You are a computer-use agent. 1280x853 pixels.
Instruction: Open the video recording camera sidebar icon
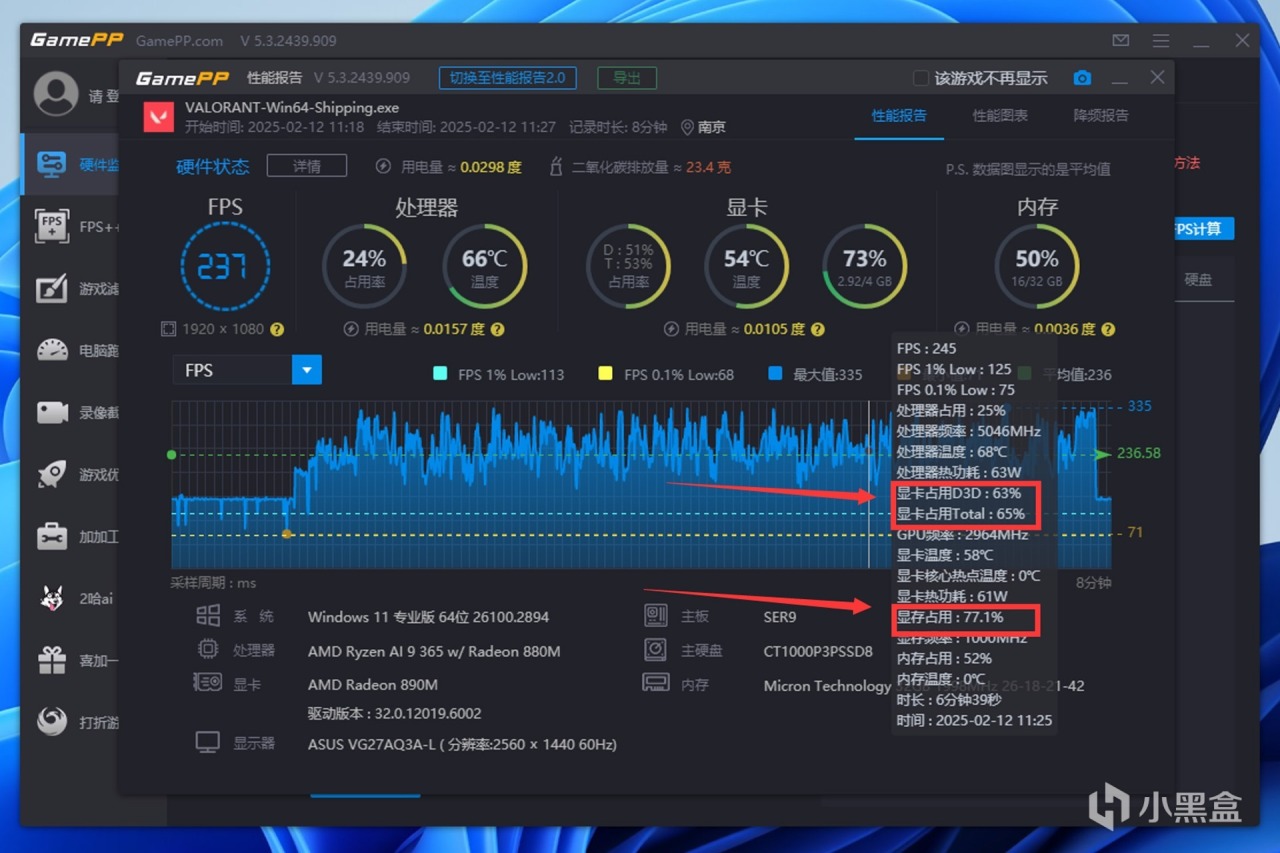(52, 412)
